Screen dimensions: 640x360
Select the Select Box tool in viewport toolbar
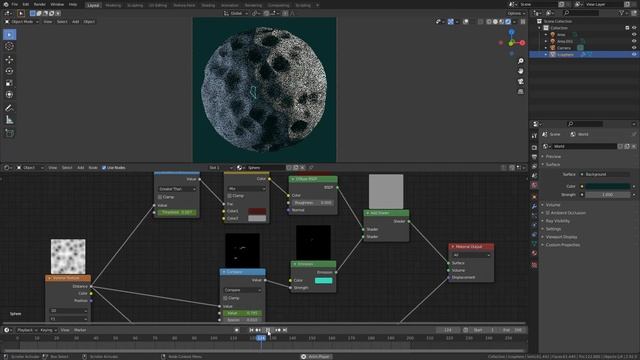tap(9, 35)
